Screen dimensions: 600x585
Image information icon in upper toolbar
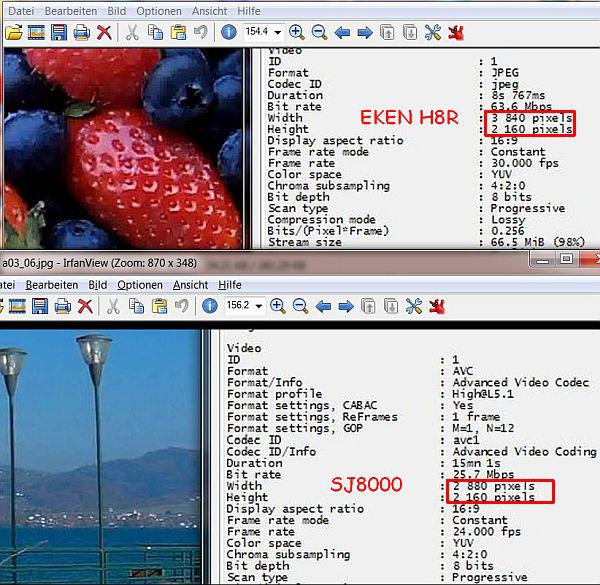click(229, 32)
